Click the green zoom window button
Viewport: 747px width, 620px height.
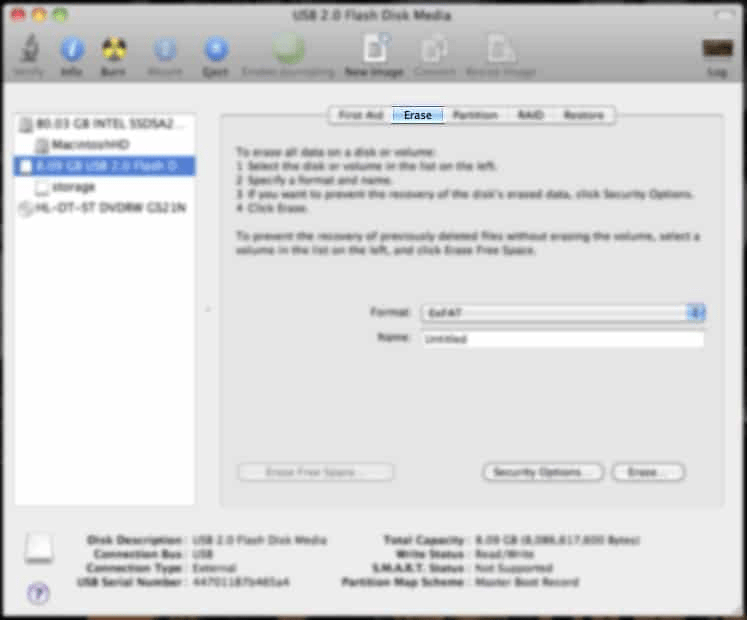60,15
